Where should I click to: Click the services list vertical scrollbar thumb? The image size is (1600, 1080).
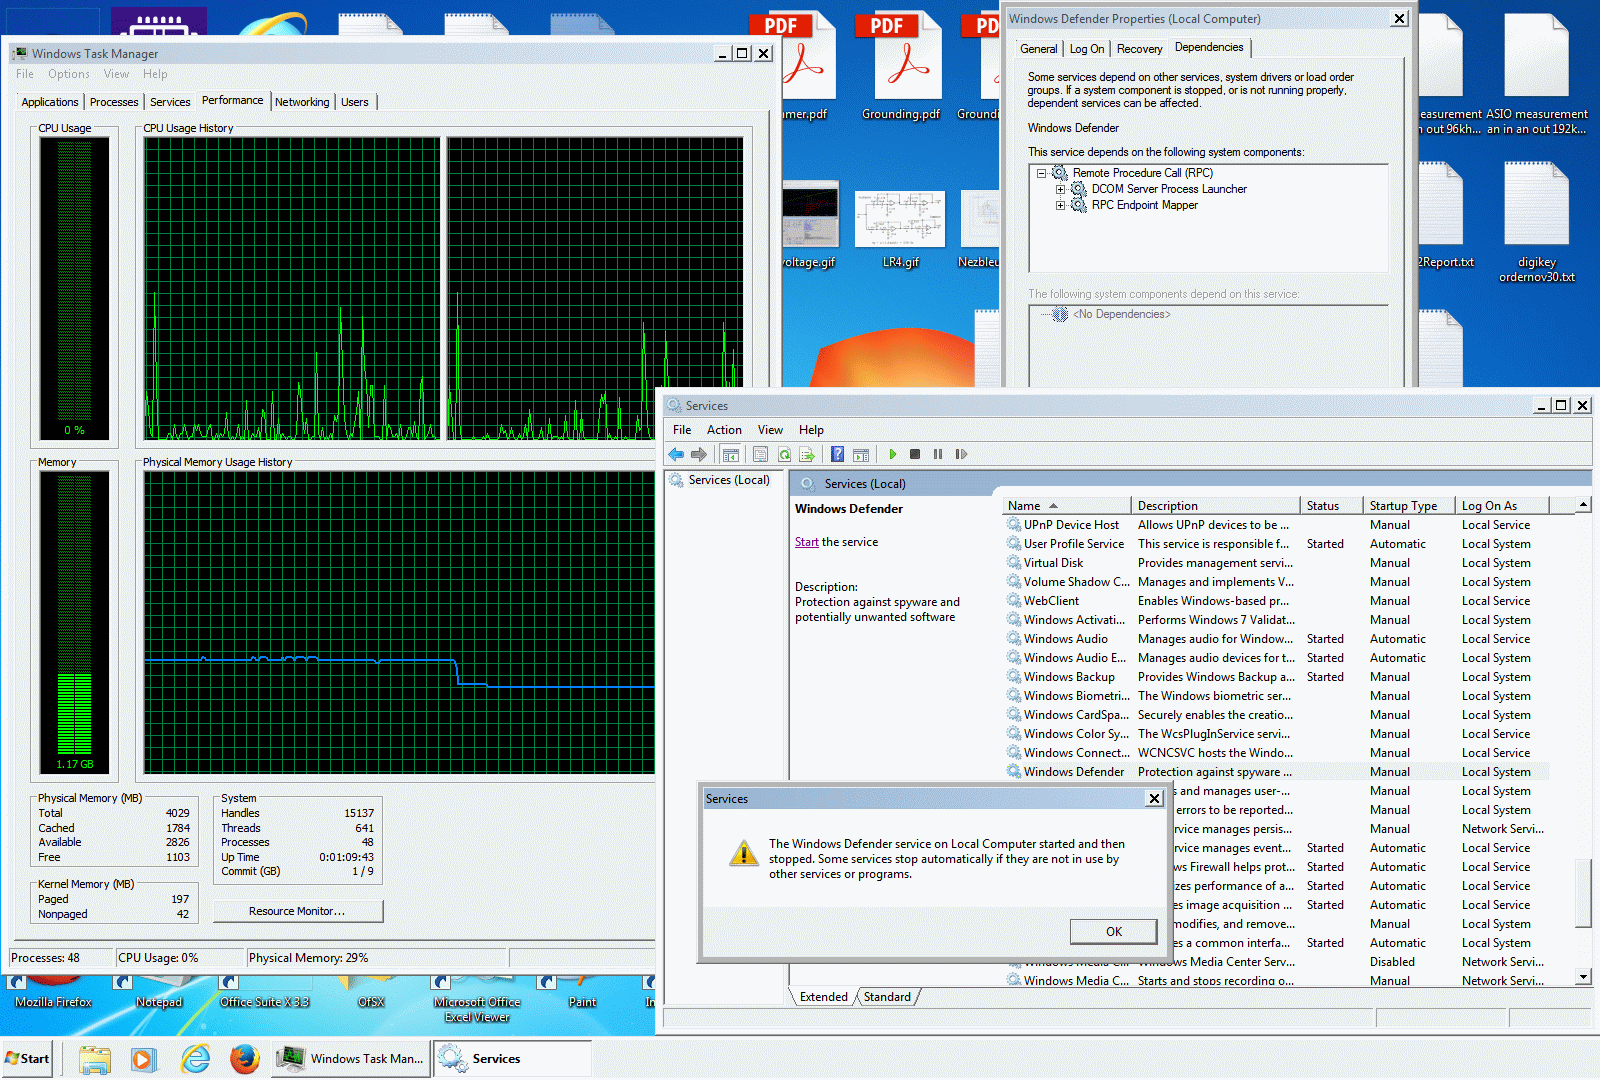click(1583, 893)
